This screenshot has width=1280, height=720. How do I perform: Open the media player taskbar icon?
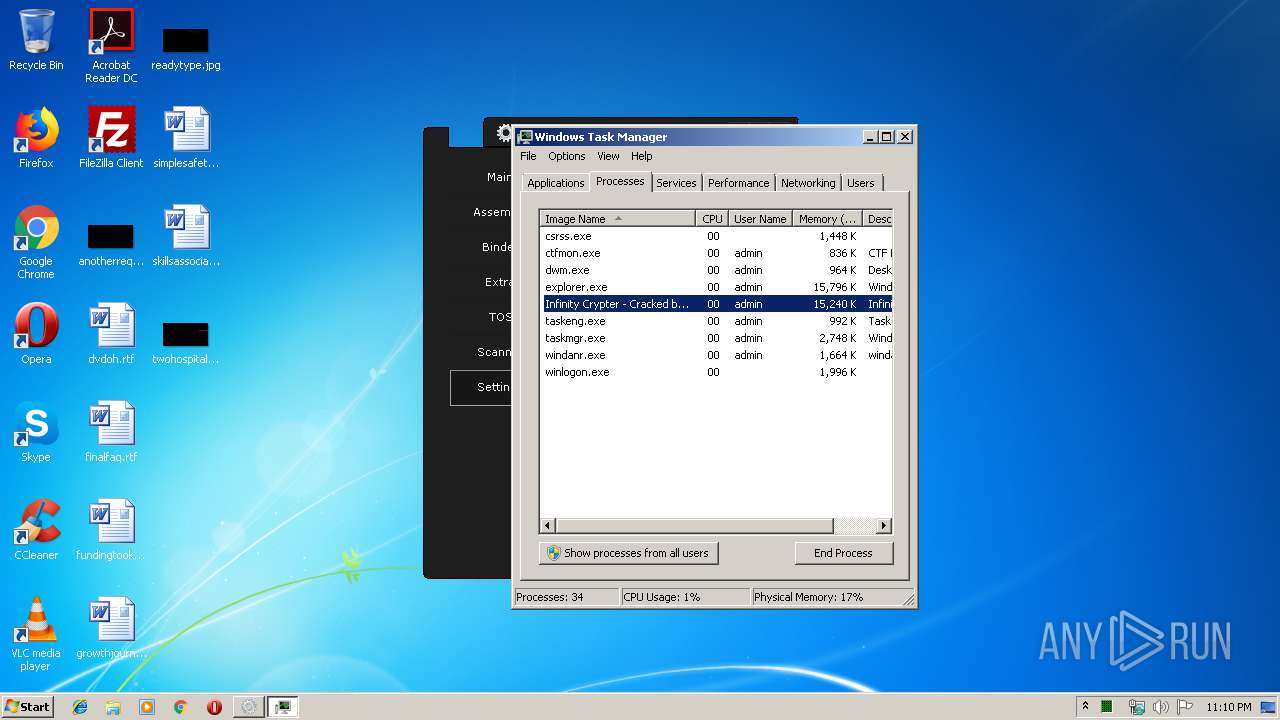tap(147, 707)
